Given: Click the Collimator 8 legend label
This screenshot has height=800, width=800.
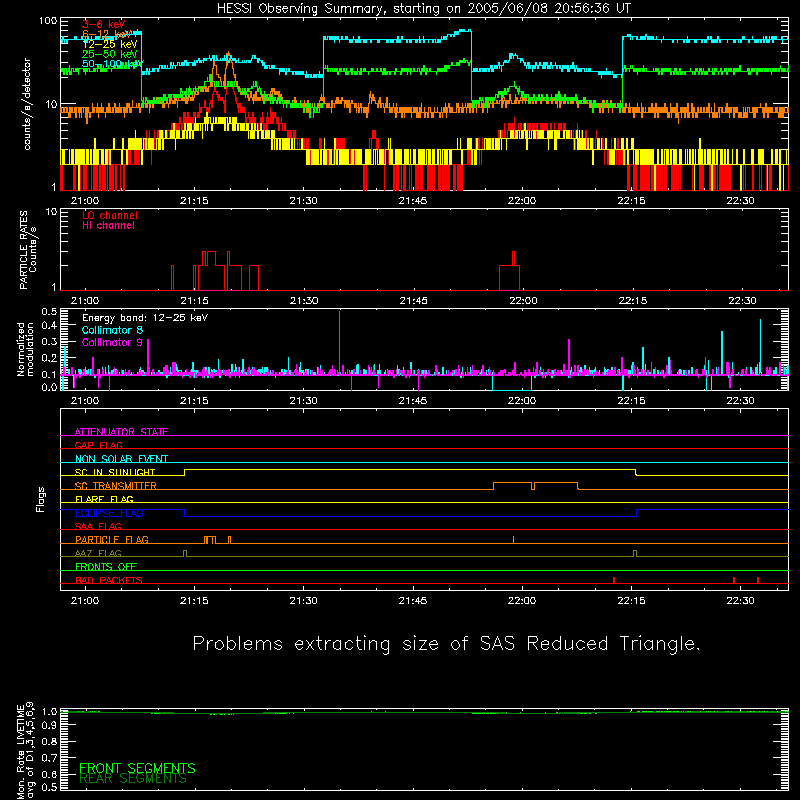Looking at the screenshot, I should (x=112, y=330).
